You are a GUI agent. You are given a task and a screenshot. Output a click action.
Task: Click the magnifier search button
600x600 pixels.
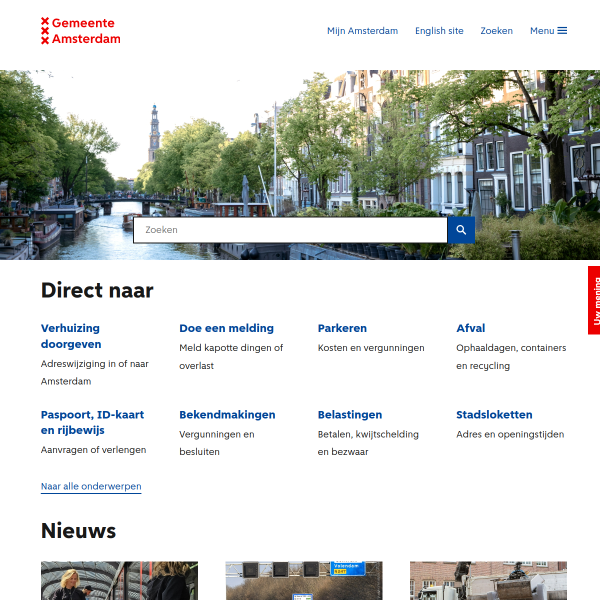(461, 230)
